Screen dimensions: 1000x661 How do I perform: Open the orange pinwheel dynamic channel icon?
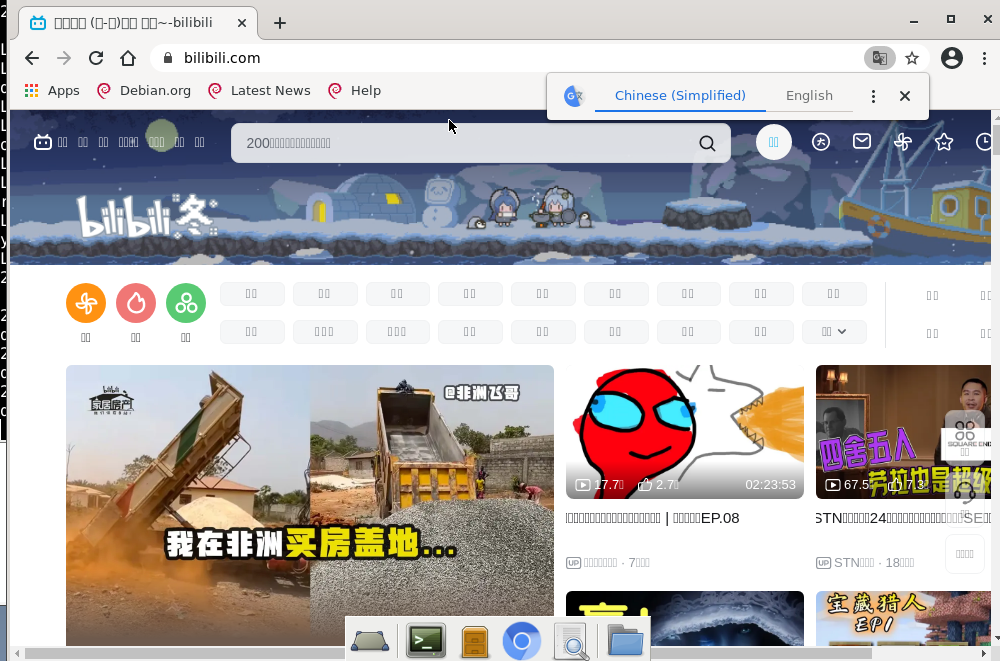pos(86,303)
